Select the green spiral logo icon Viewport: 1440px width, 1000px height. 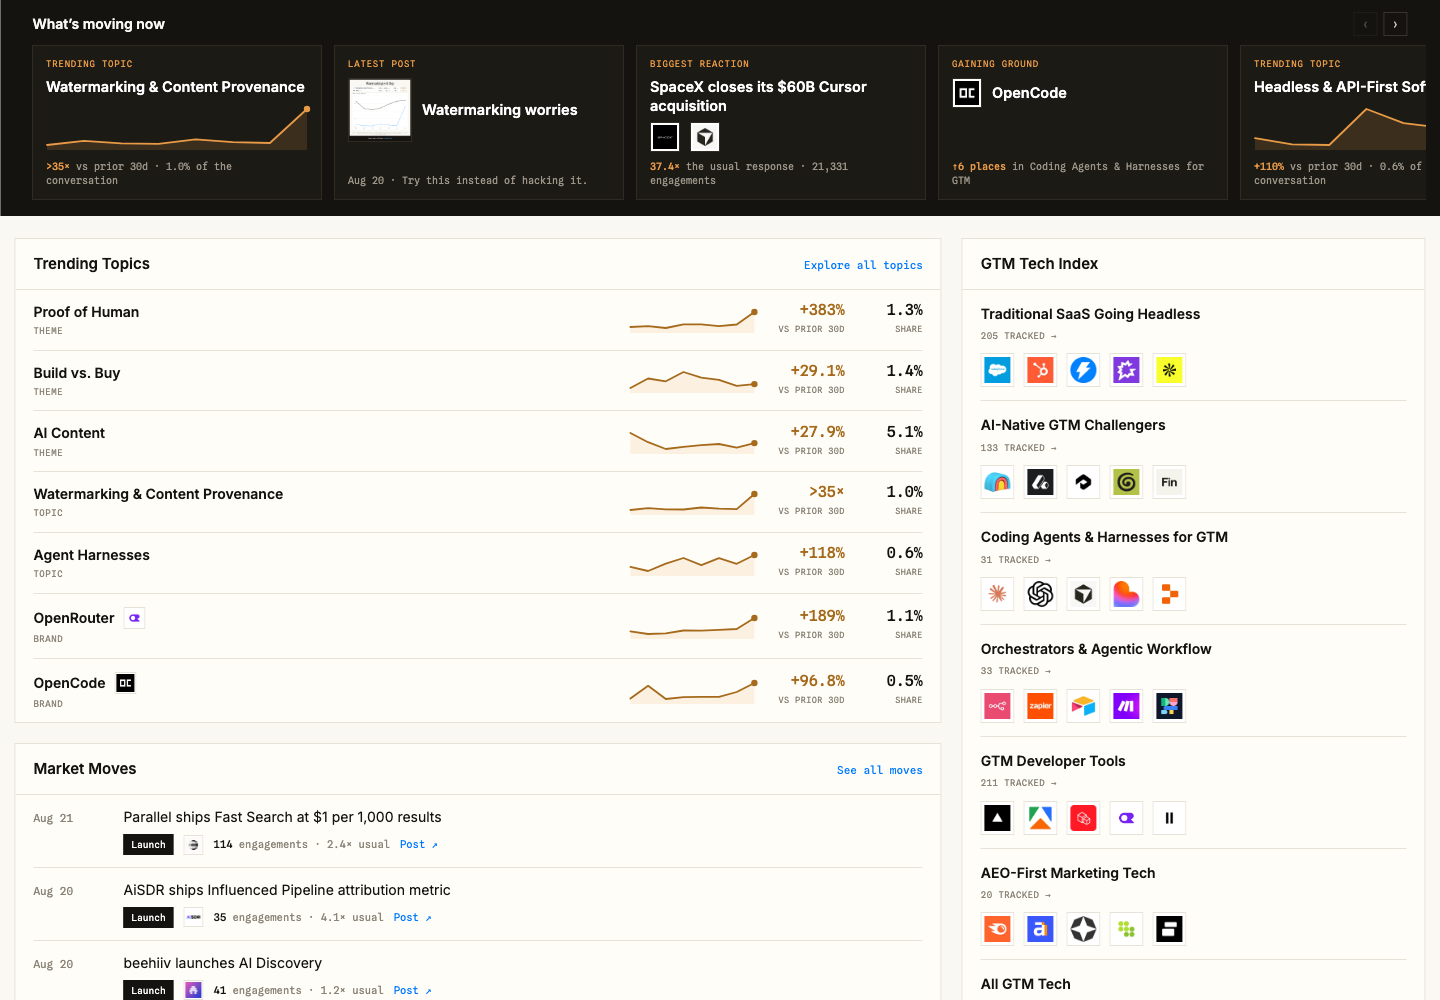(1126, 482)
